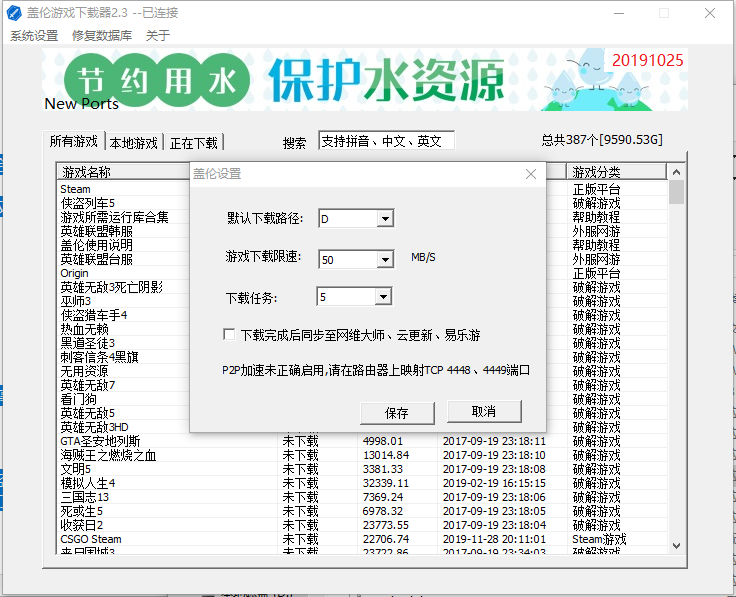Click the water-saving banner image

pos(365,79)
